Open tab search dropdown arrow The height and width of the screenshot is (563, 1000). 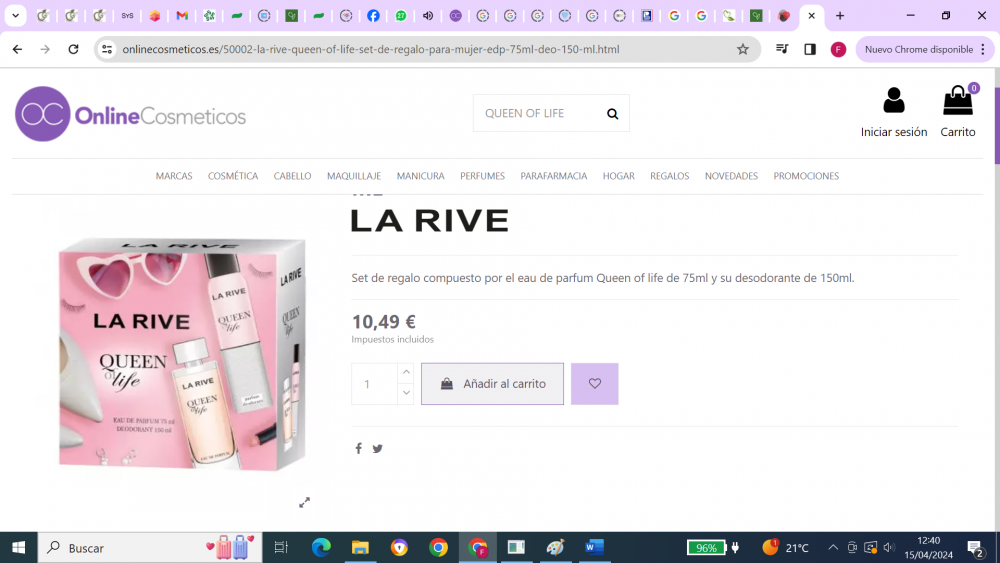pos(15,16)
